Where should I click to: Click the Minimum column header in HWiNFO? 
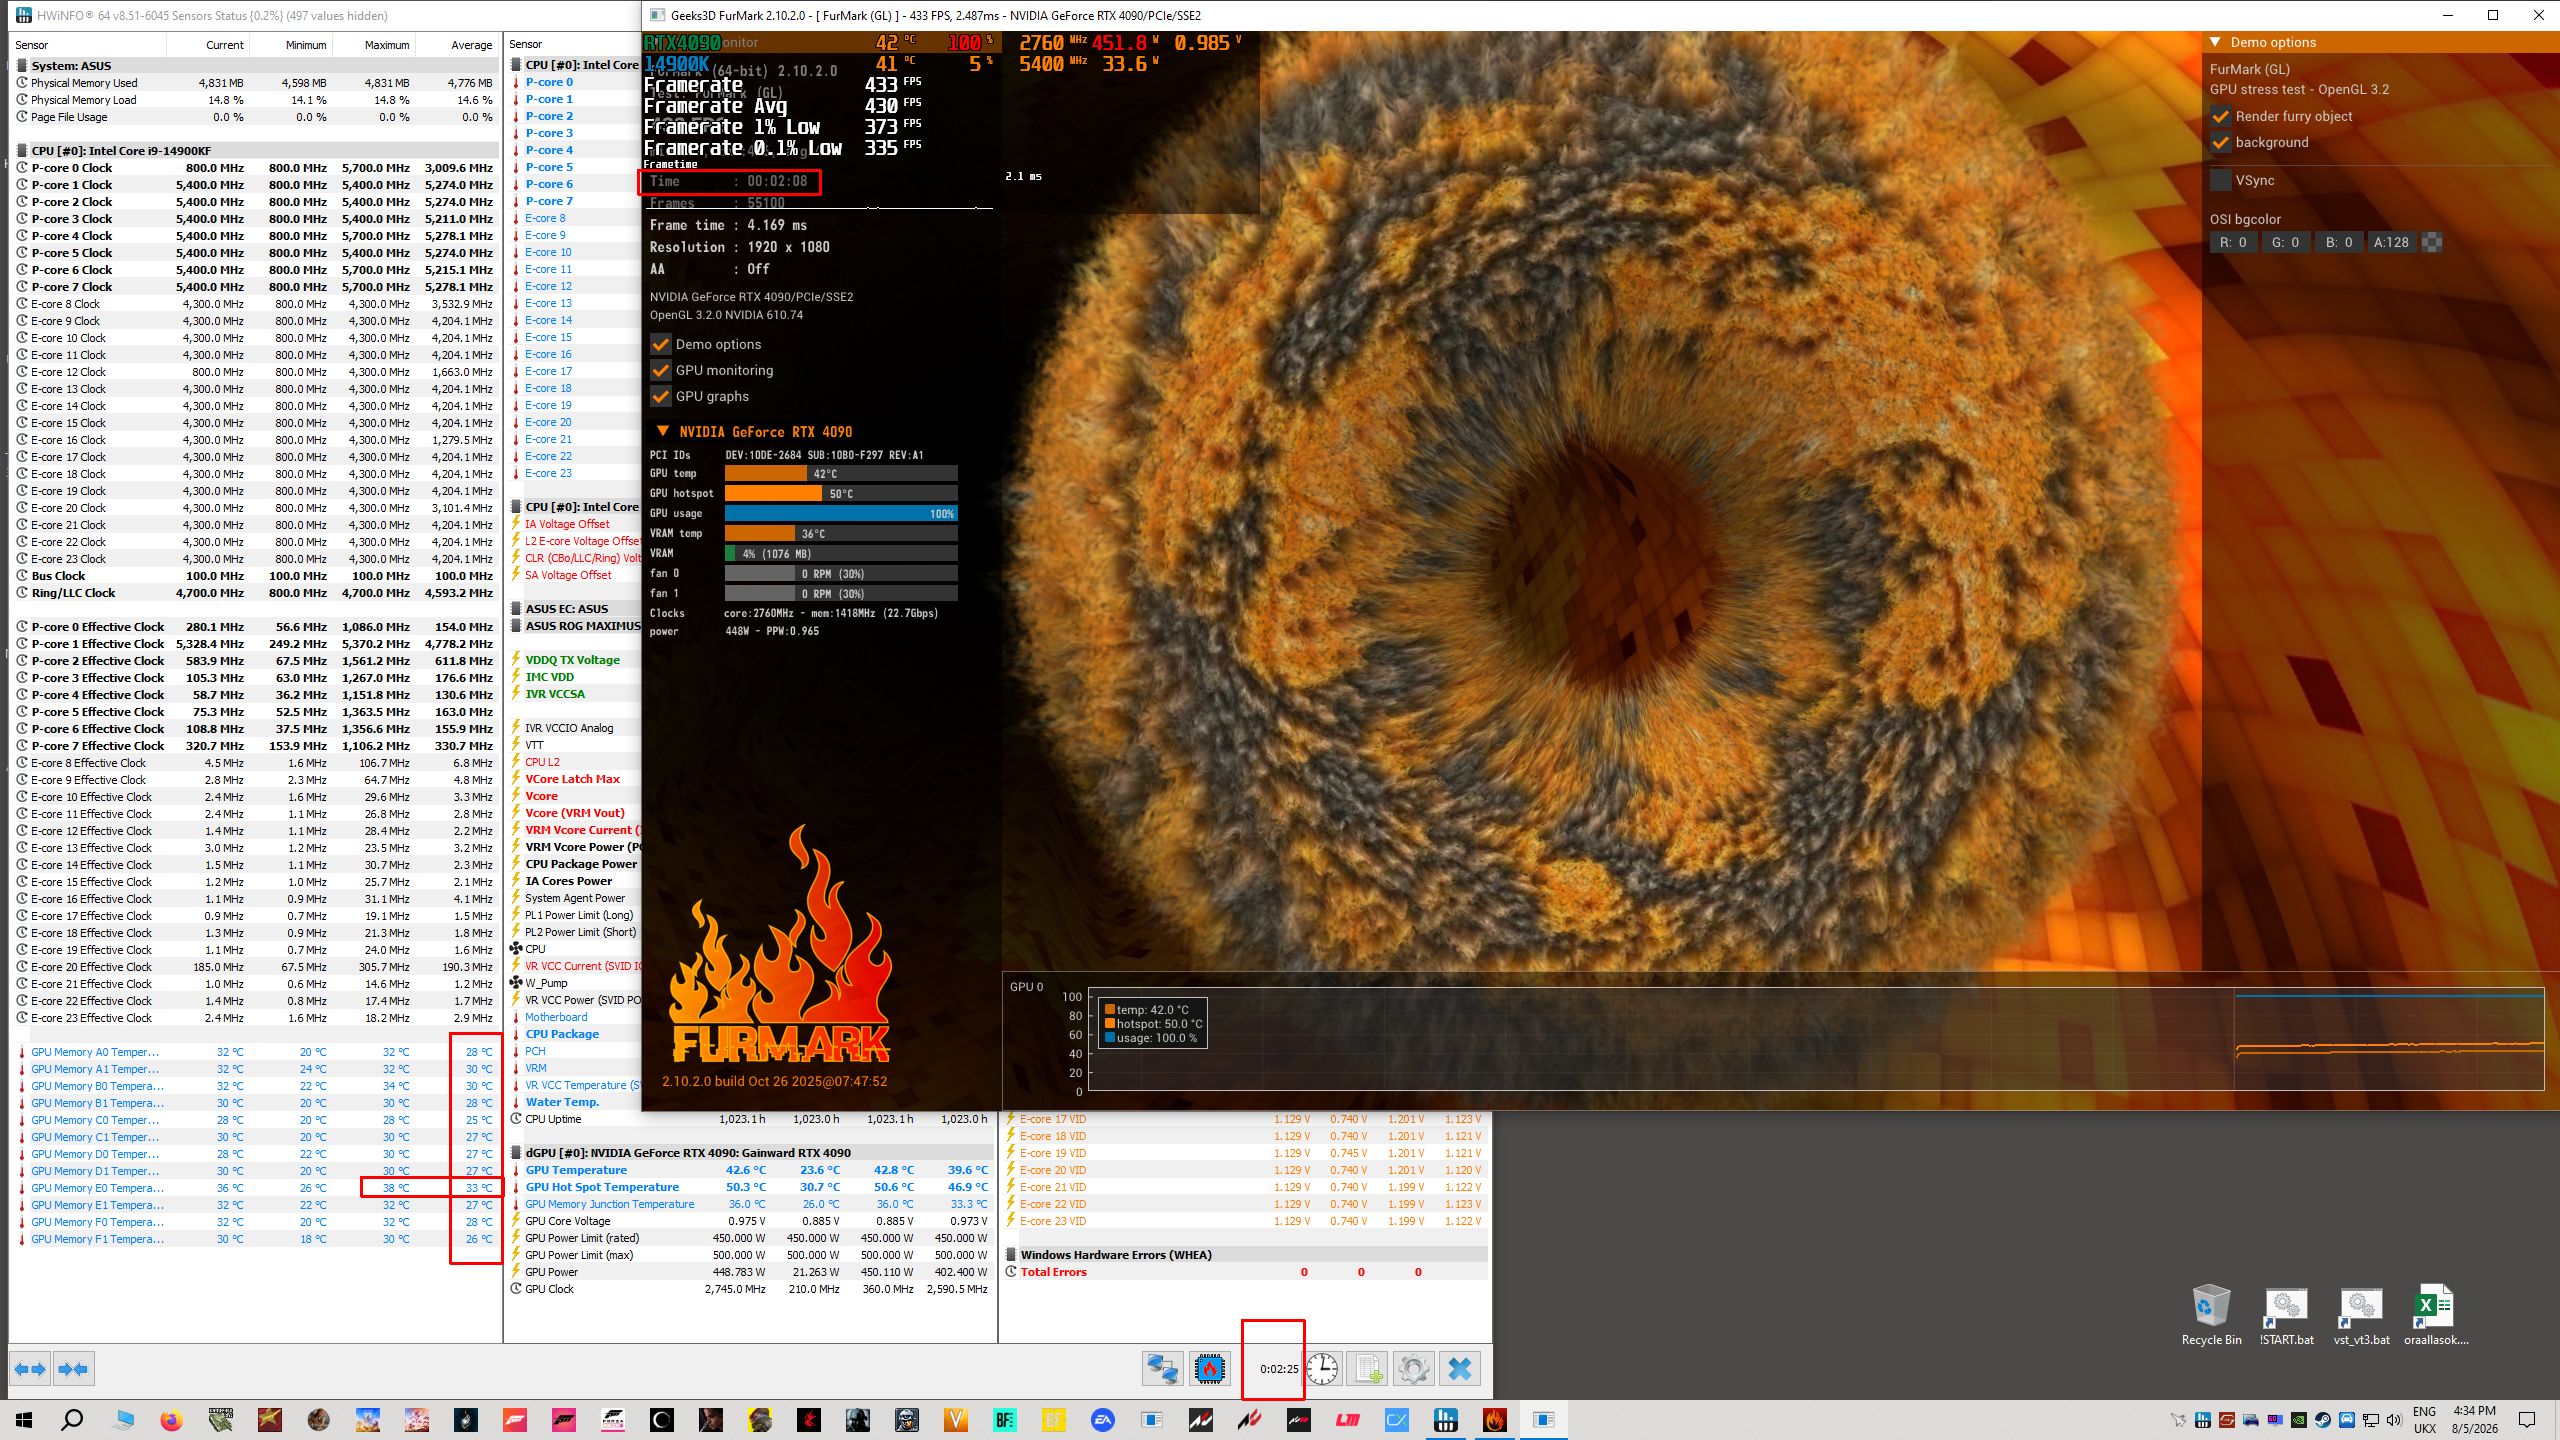(x=290, y=45)
